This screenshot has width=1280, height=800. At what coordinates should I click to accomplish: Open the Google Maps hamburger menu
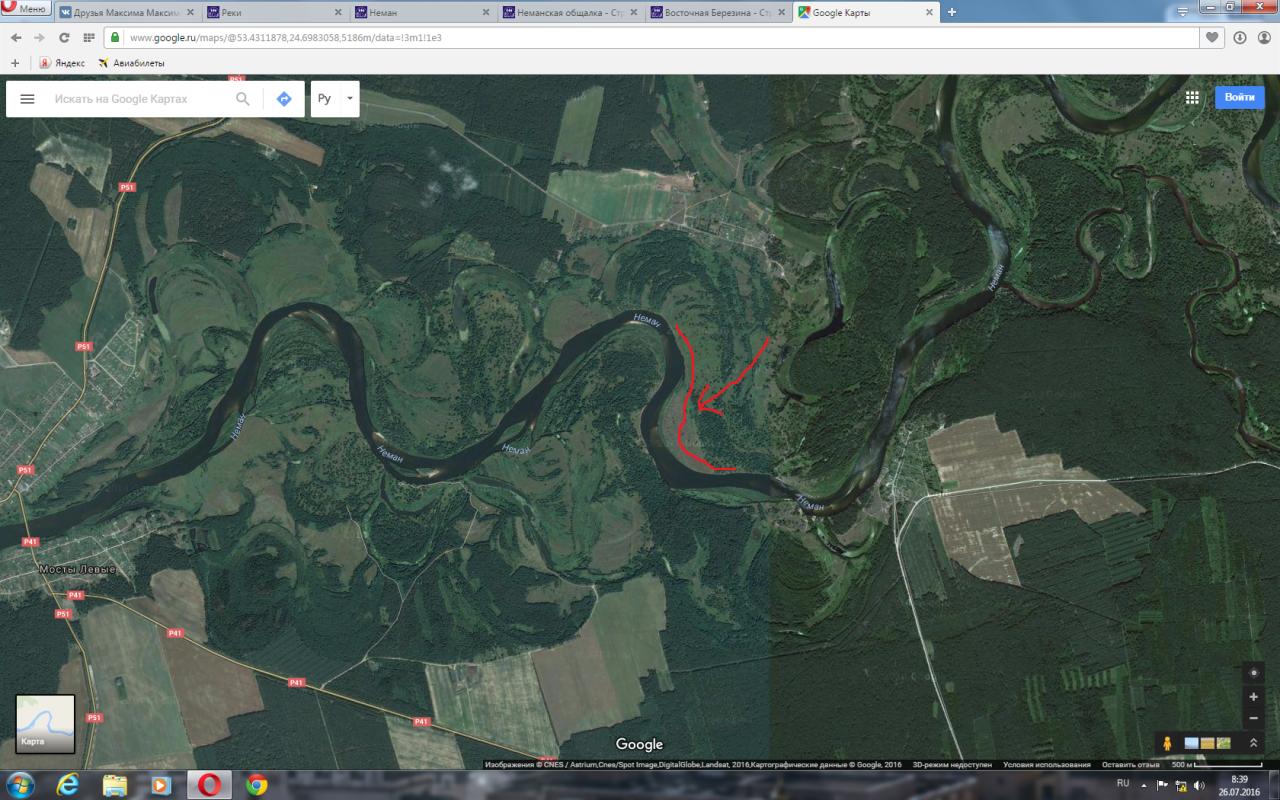[x=27, y=99]
